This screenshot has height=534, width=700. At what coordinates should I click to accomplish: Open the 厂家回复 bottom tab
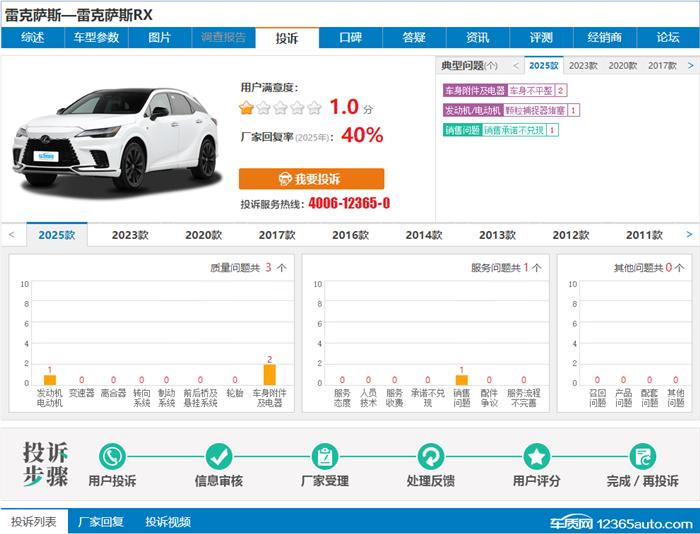(101, 521)
